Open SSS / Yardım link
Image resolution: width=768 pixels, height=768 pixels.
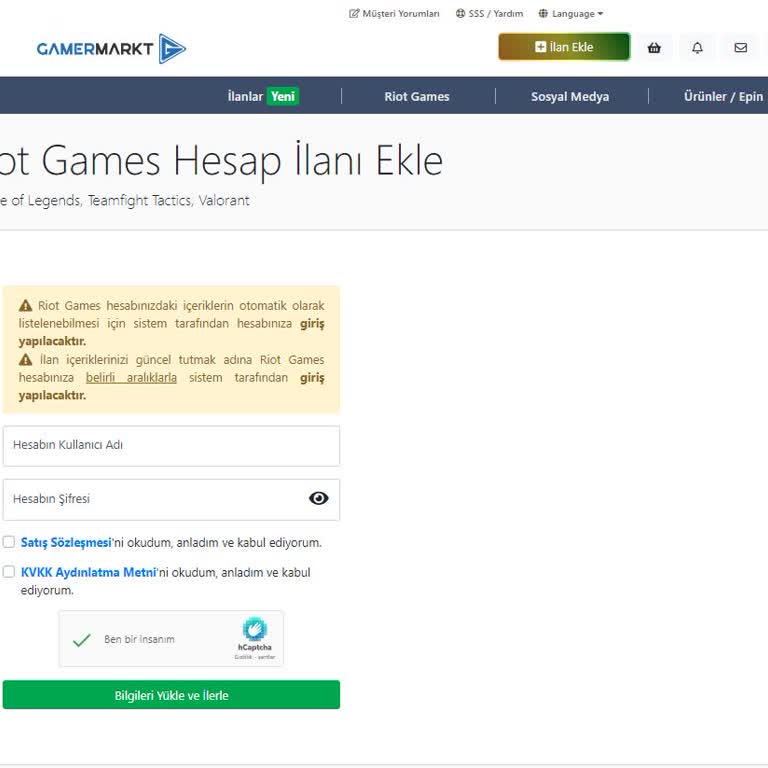tap(489, 14)
